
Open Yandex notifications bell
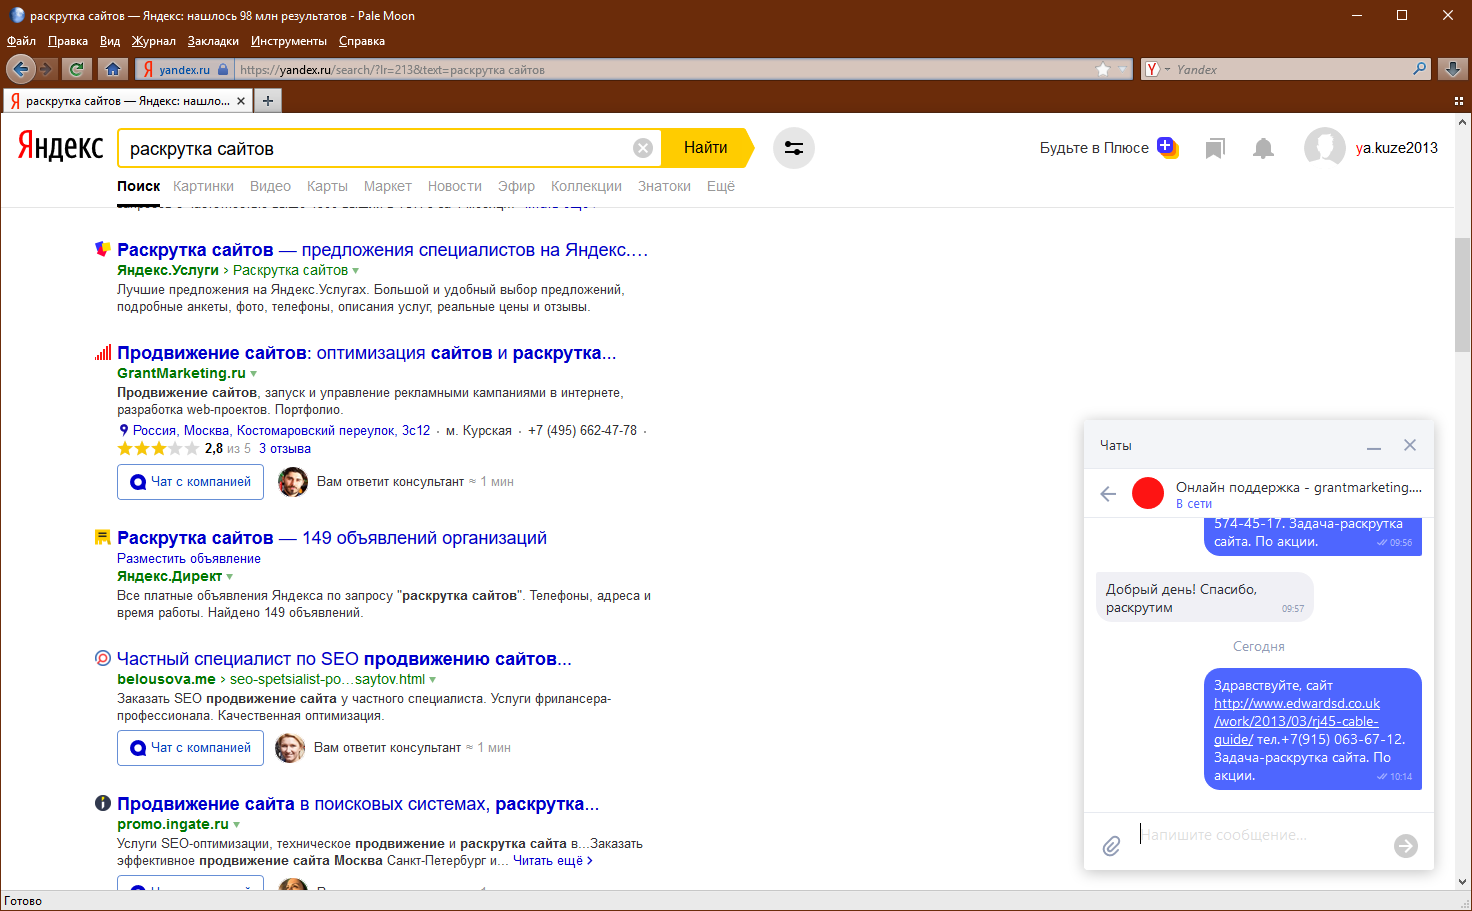pos(1264,149)
